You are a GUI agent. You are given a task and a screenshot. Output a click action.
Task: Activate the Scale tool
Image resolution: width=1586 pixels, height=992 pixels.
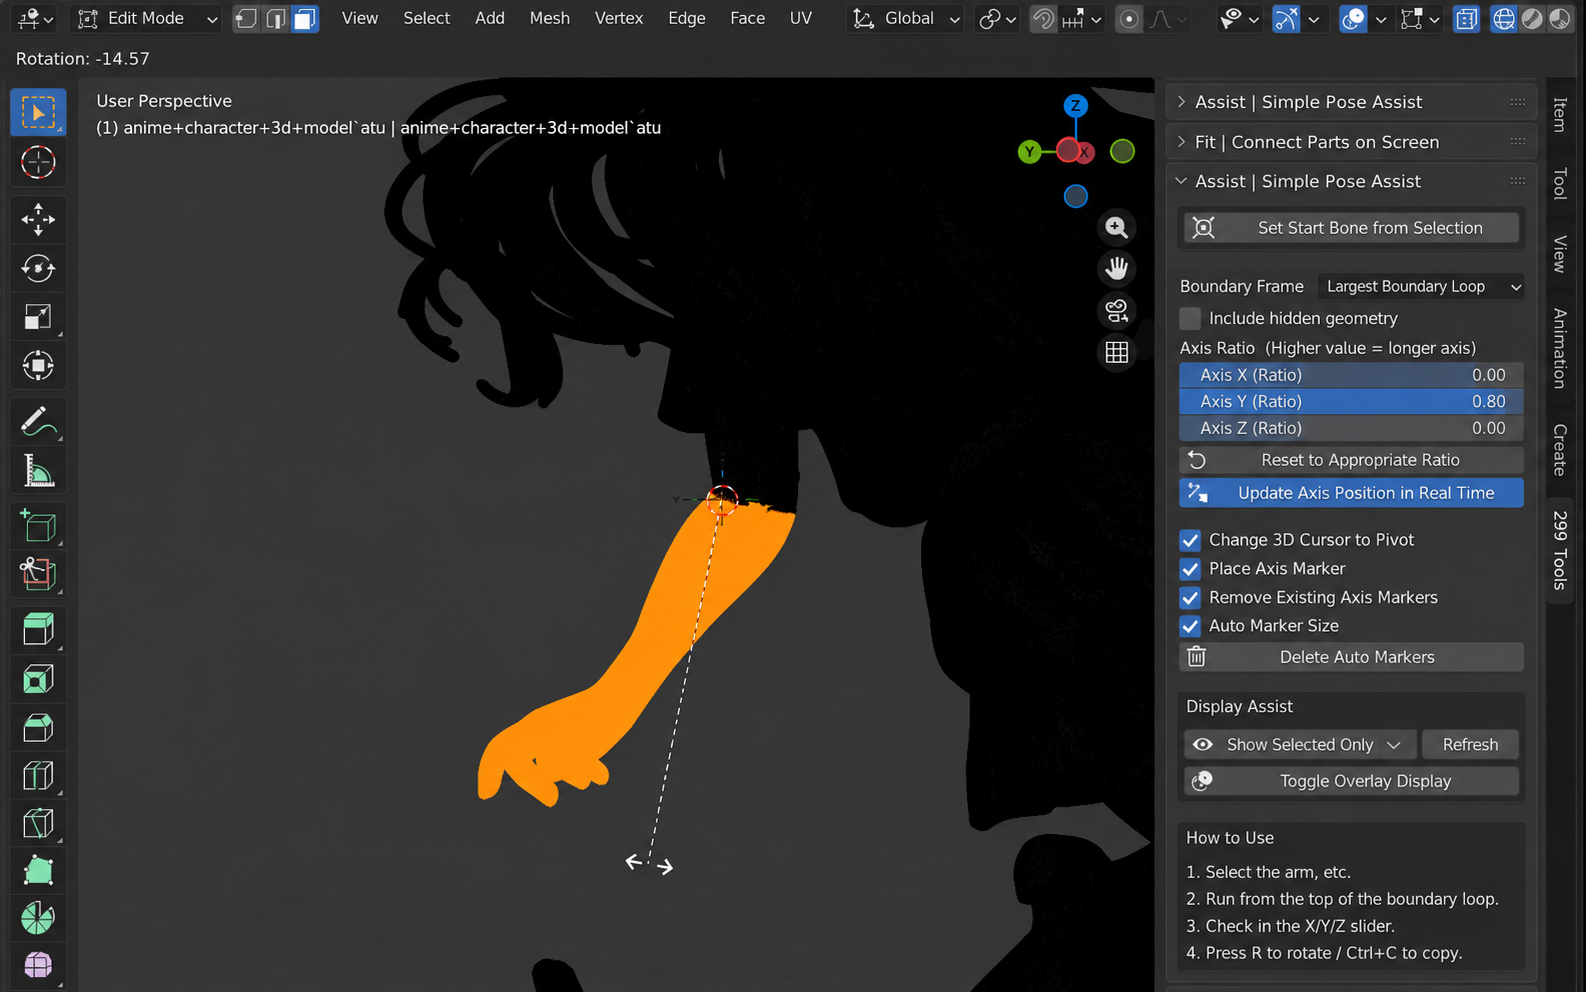(x=38, y=317)
